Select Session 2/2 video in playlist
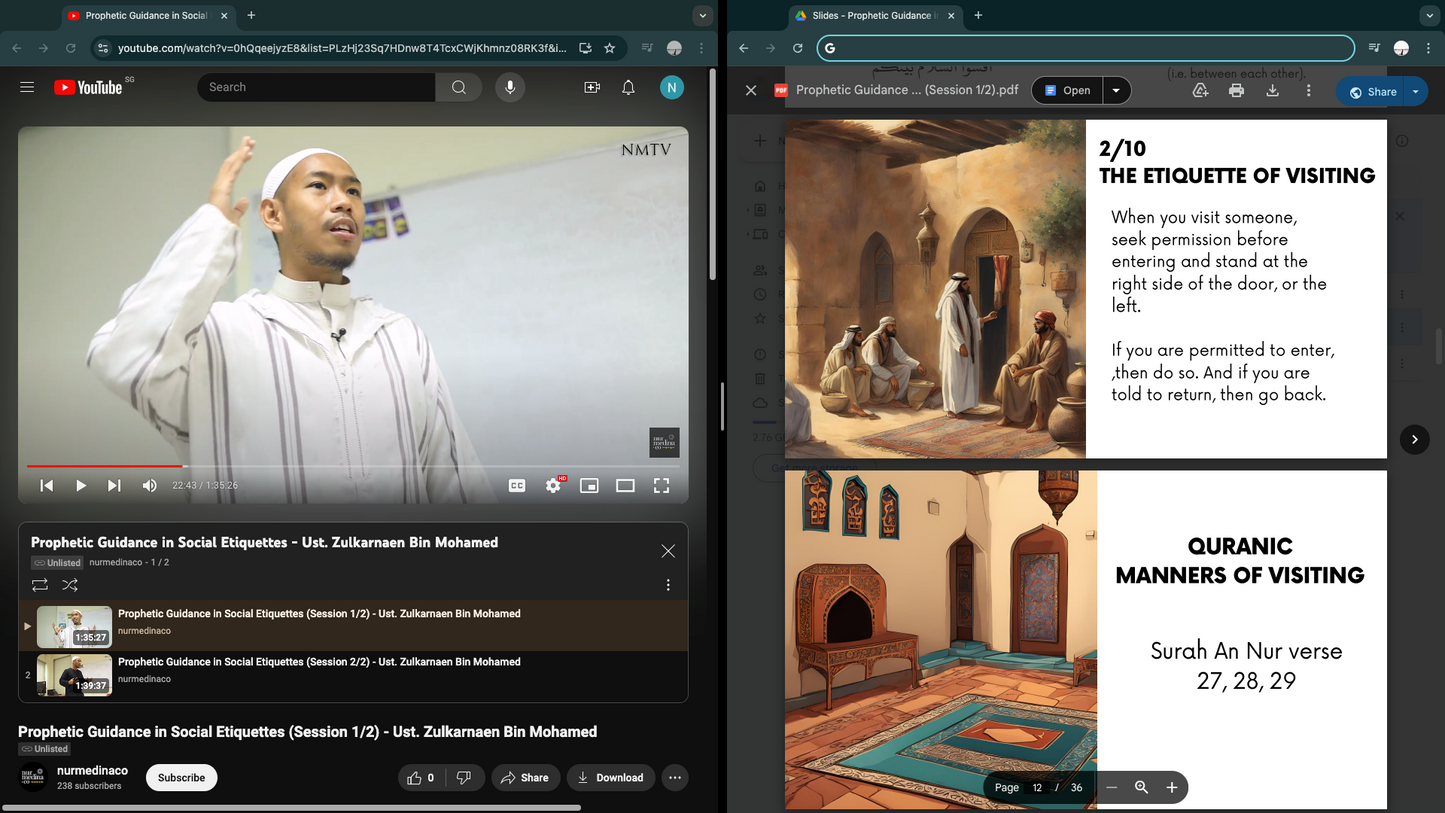The image size is (1445, 813). tap(319, 662)
